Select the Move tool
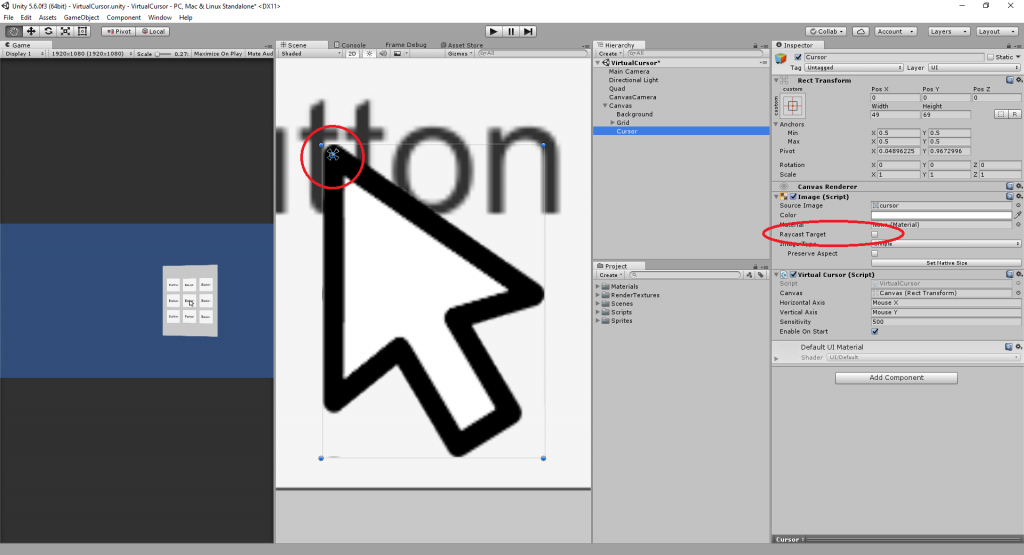1024x555 pixels. [x=31, y=31]
